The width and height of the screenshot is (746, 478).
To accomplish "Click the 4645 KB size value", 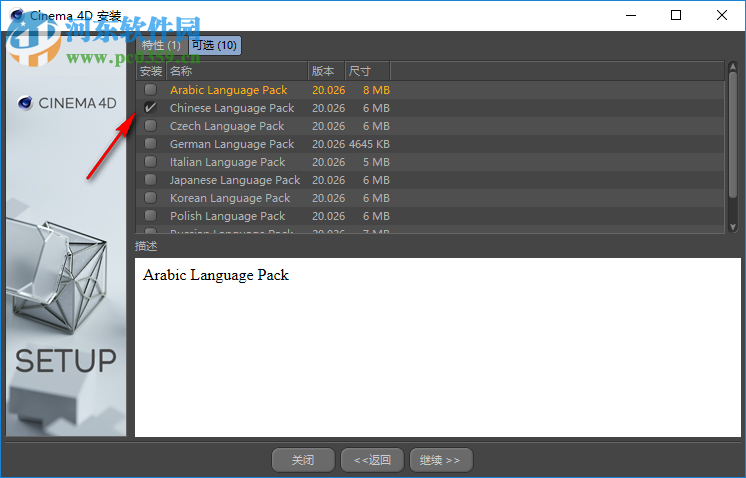I will [x=369, y=144].
